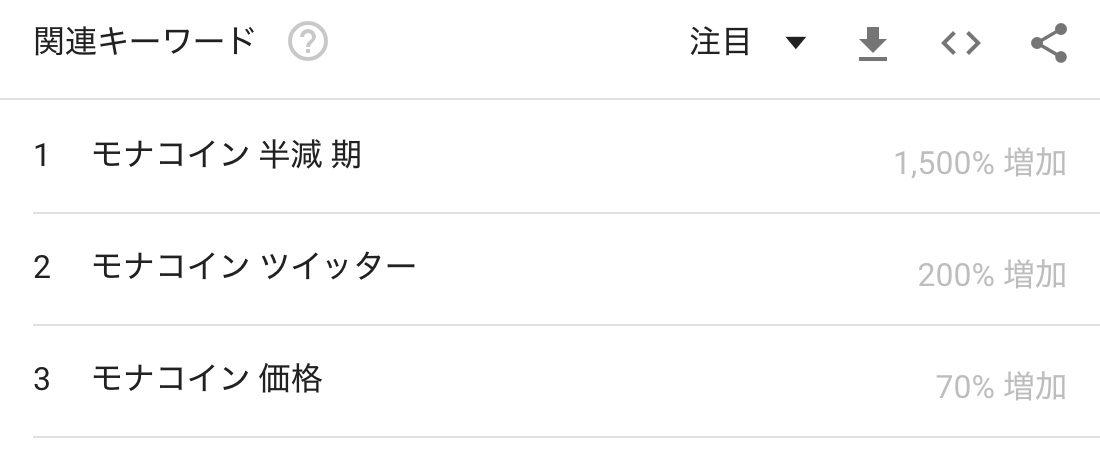Open the embed code icon

tap(960, 44)
